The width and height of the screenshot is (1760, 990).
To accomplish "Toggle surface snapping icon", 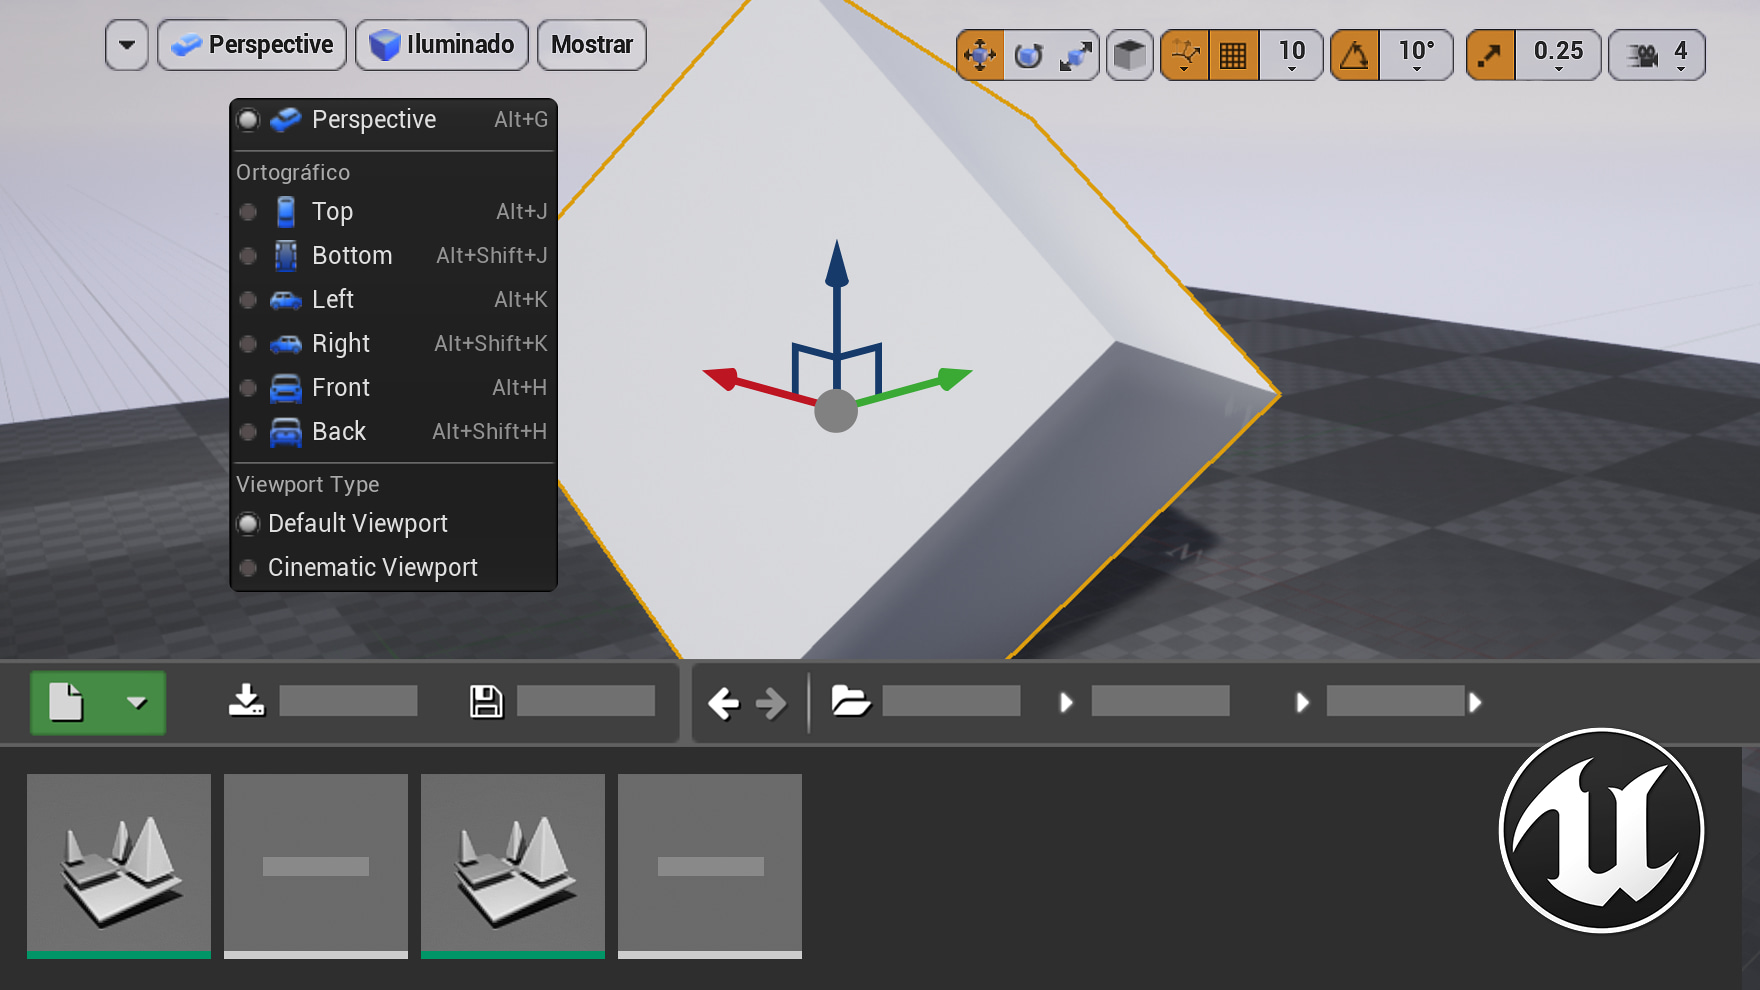I will (1185, 55).
